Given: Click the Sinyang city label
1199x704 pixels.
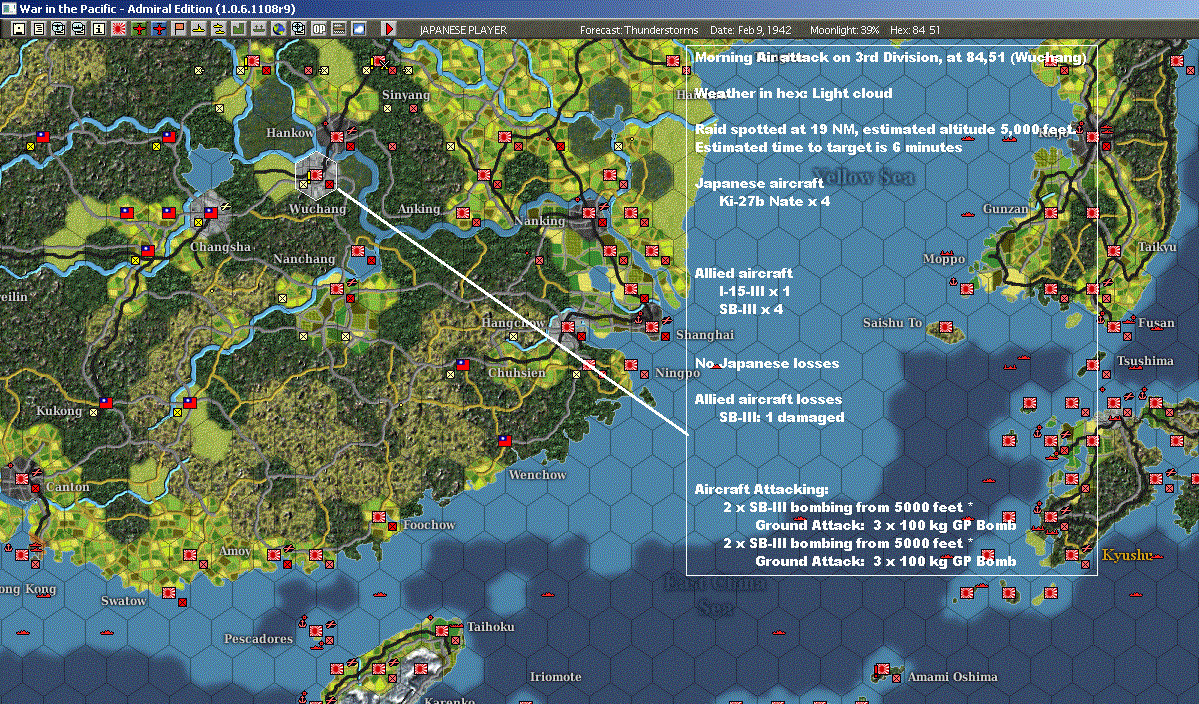Looking at the screenshot, I should coord(406,95).
